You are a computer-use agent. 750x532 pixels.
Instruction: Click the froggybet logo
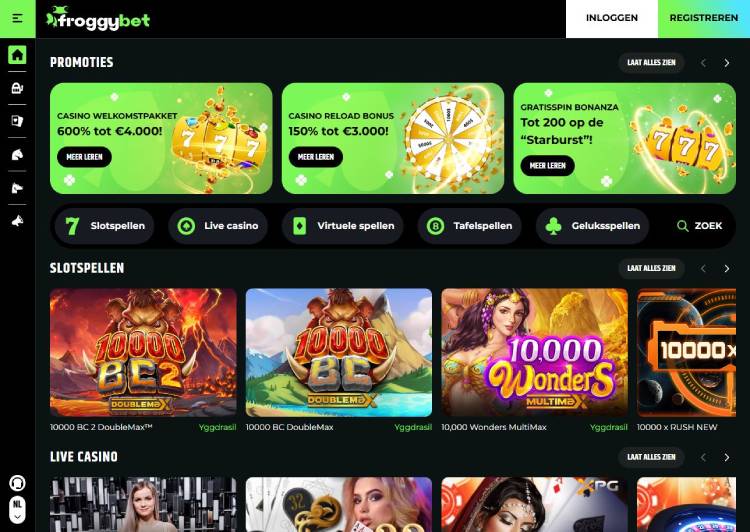click(98, 19)
